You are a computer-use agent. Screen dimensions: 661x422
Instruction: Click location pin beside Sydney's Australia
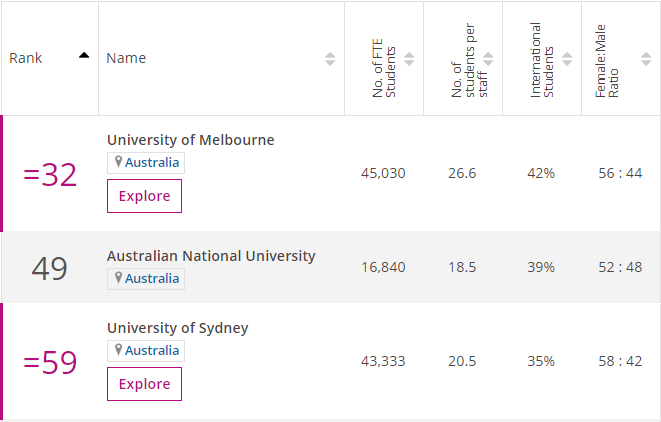pyautogui.click(x=118, y=350)
